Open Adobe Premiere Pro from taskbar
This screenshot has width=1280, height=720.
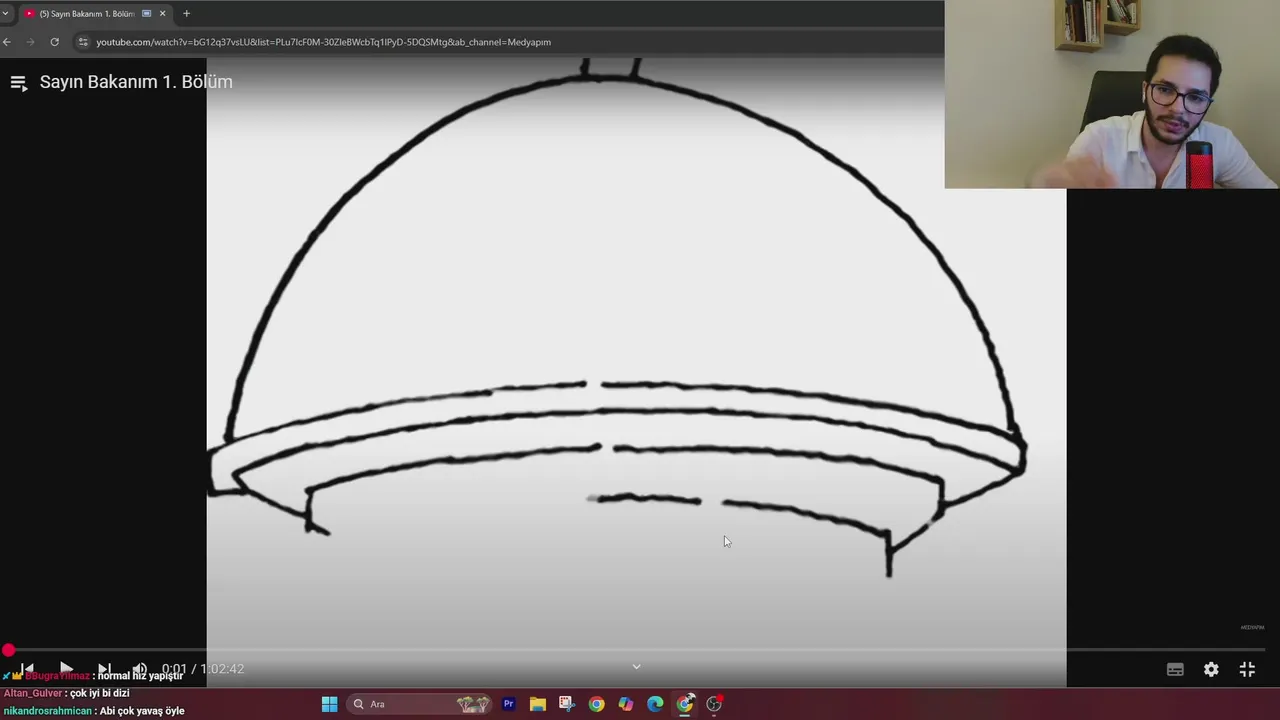coord(508,704)
